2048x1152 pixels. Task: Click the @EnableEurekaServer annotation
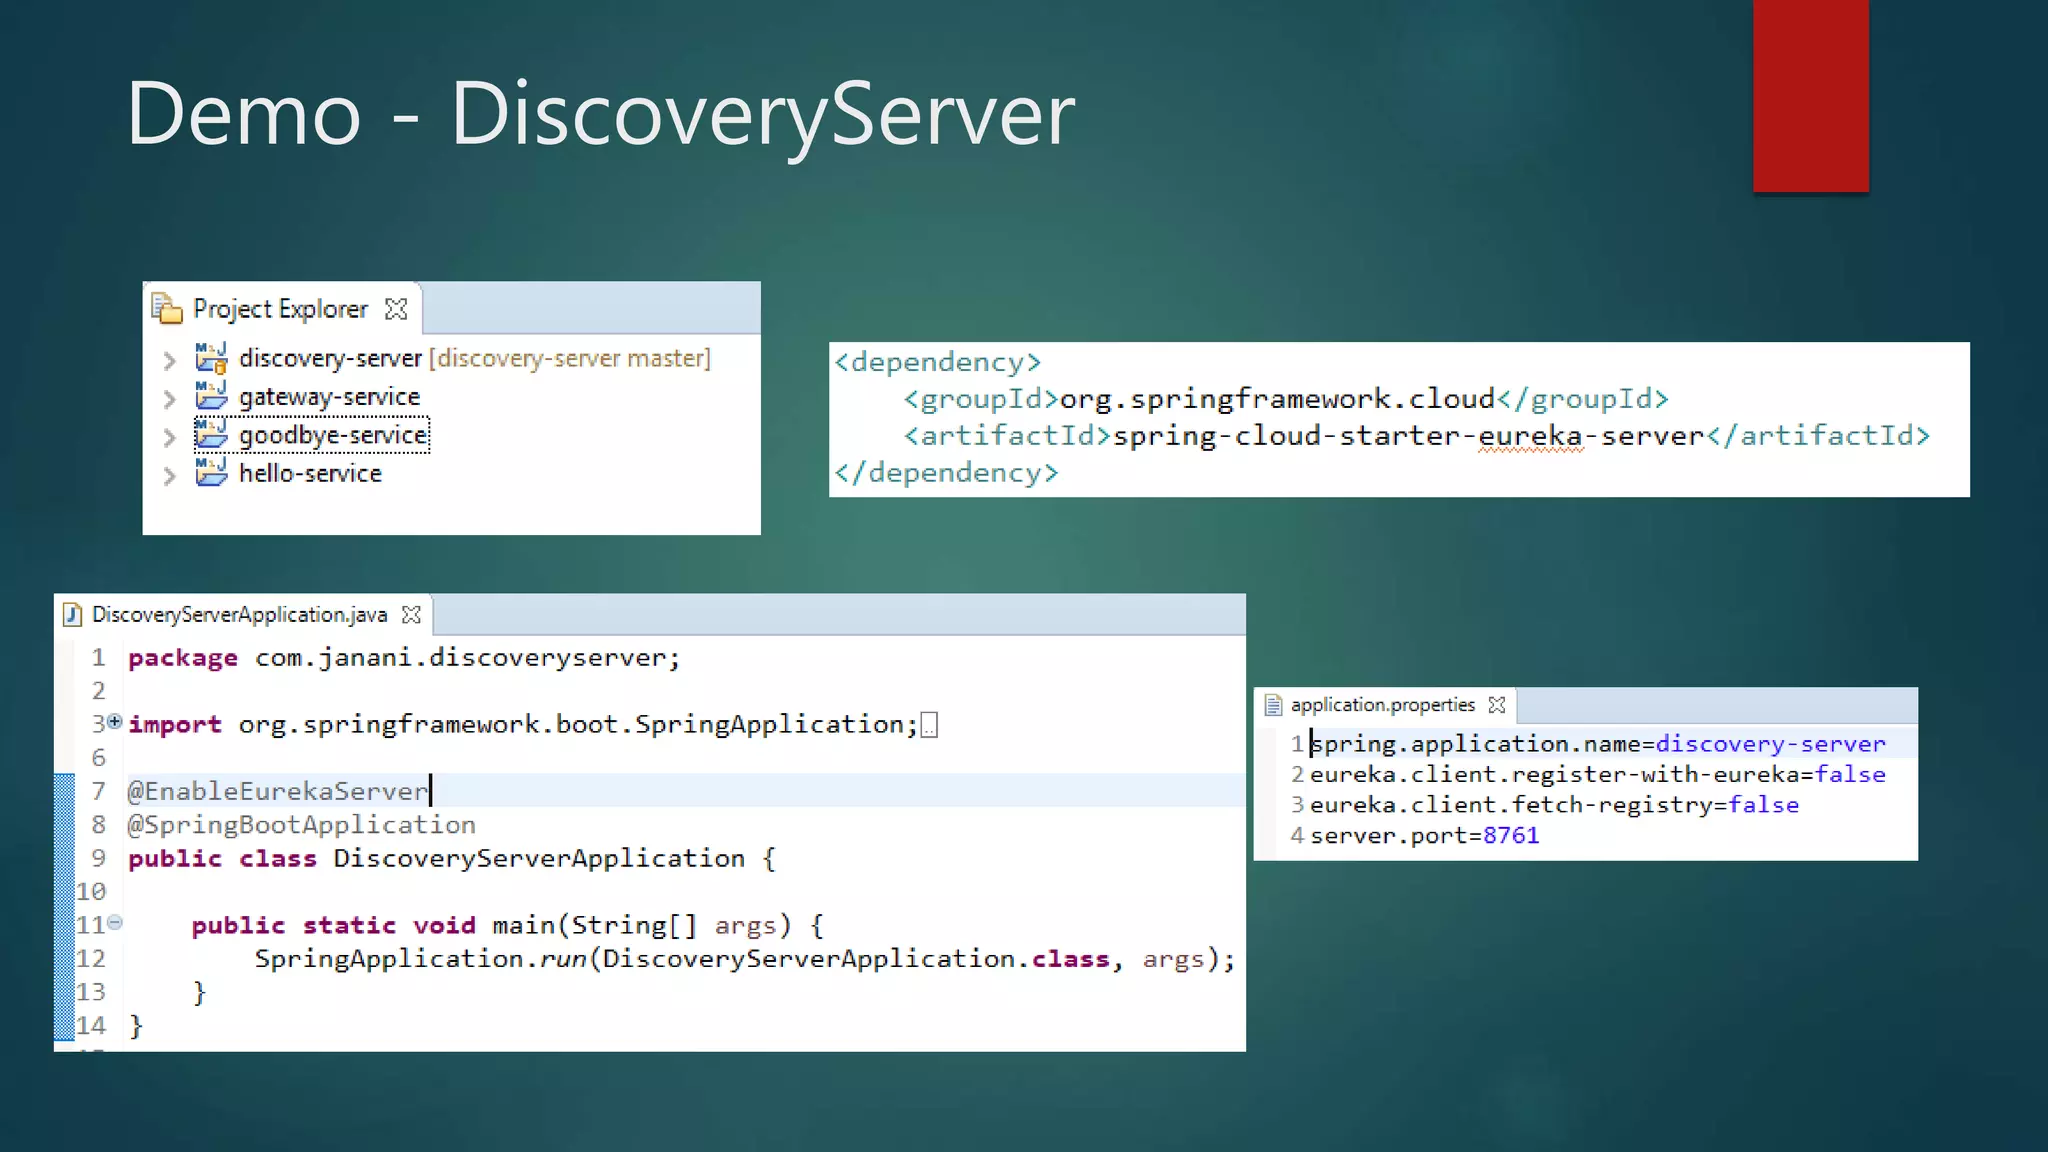coord(278,791)
